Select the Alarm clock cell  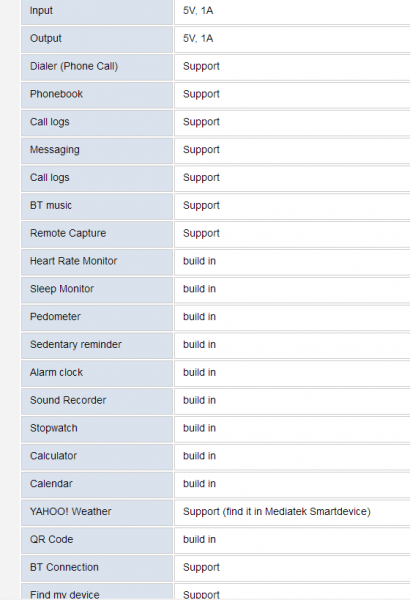97,373
